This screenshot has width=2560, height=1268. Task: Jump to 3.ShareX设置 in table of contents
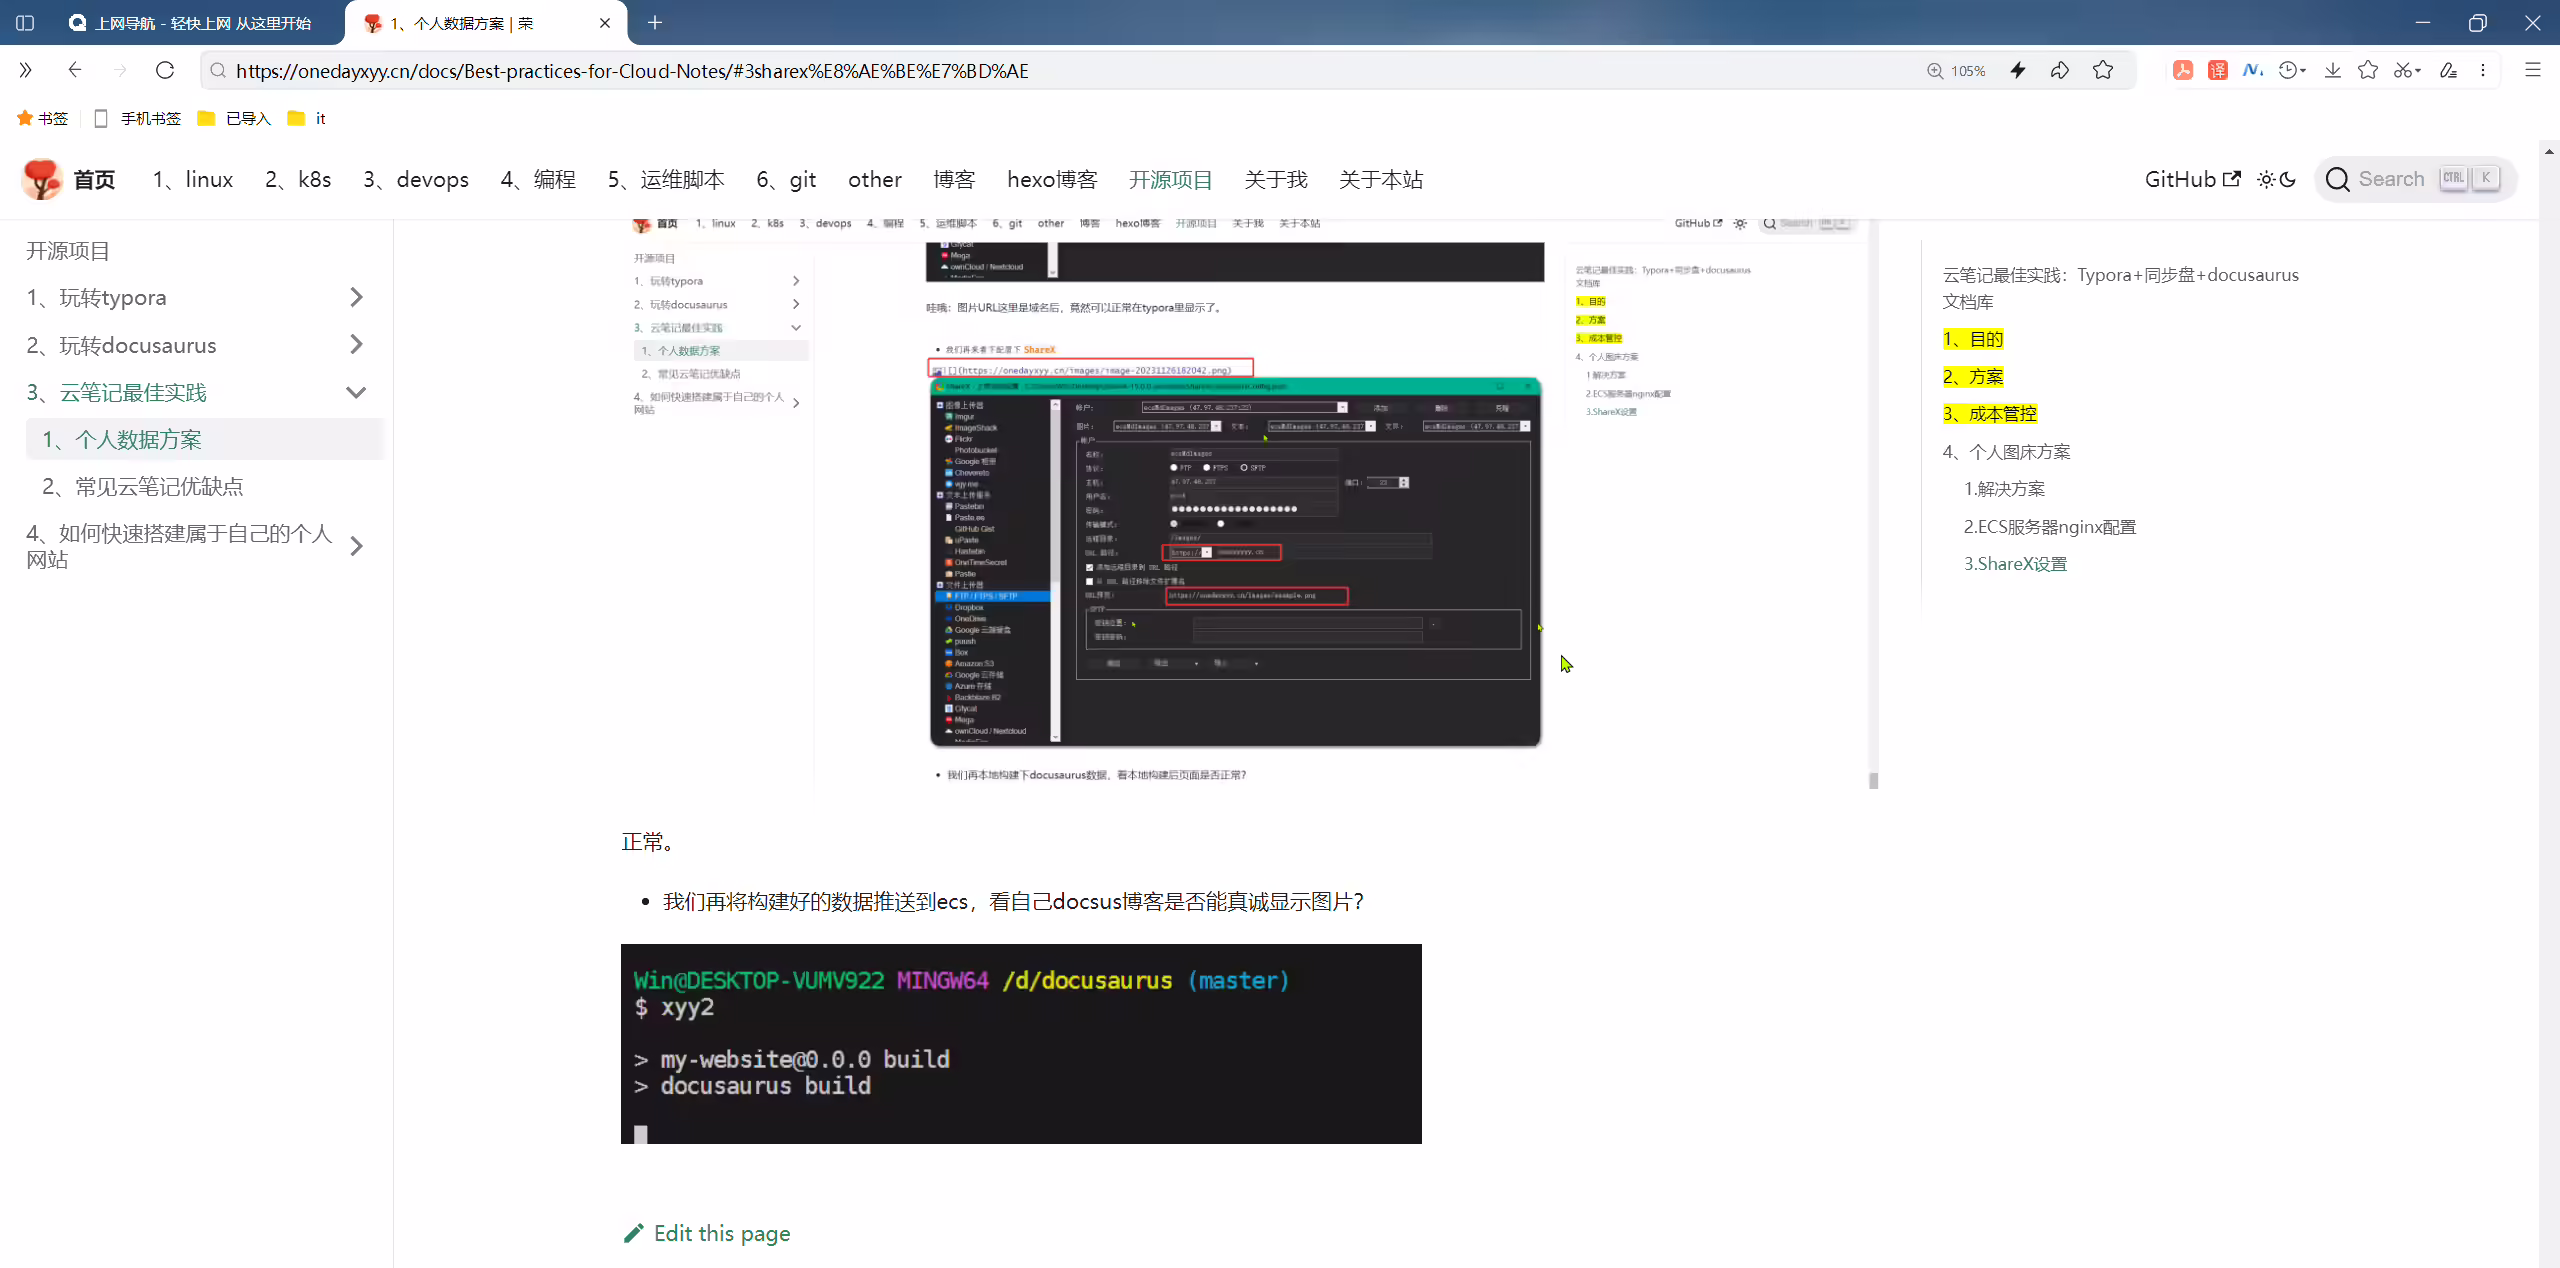coord(2015,563)
